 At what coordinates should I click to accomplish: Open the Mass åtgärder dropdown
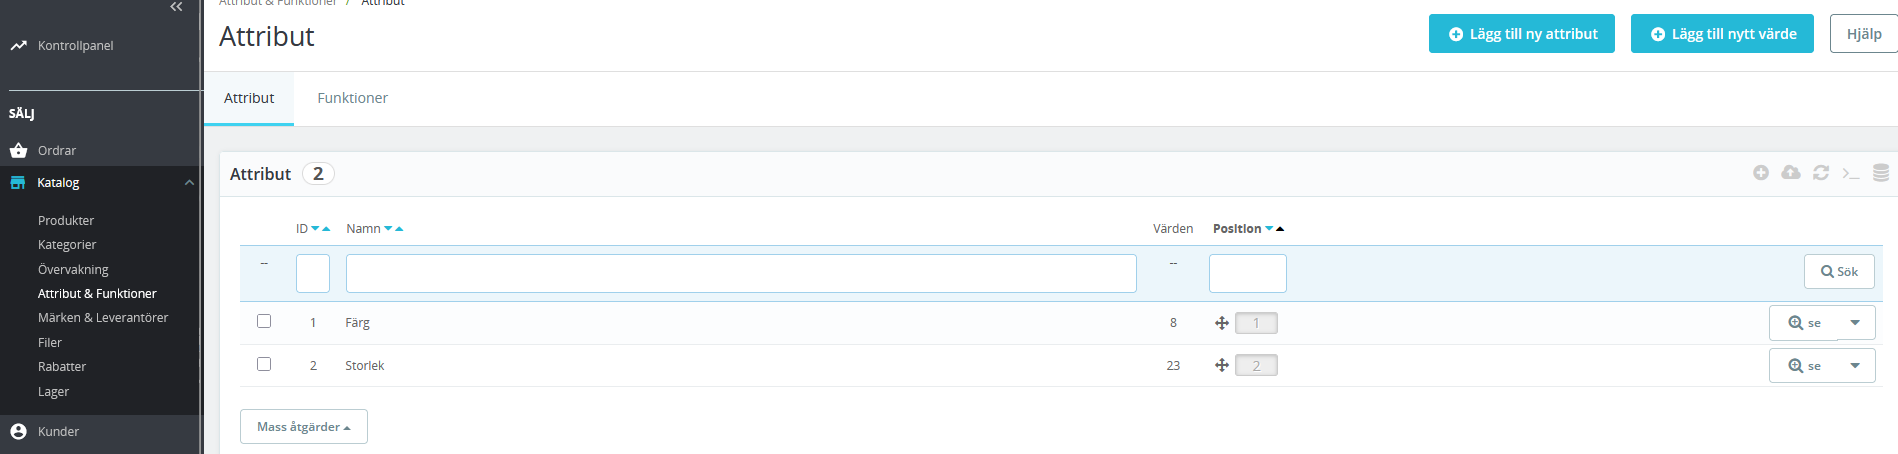click(303, 427)
